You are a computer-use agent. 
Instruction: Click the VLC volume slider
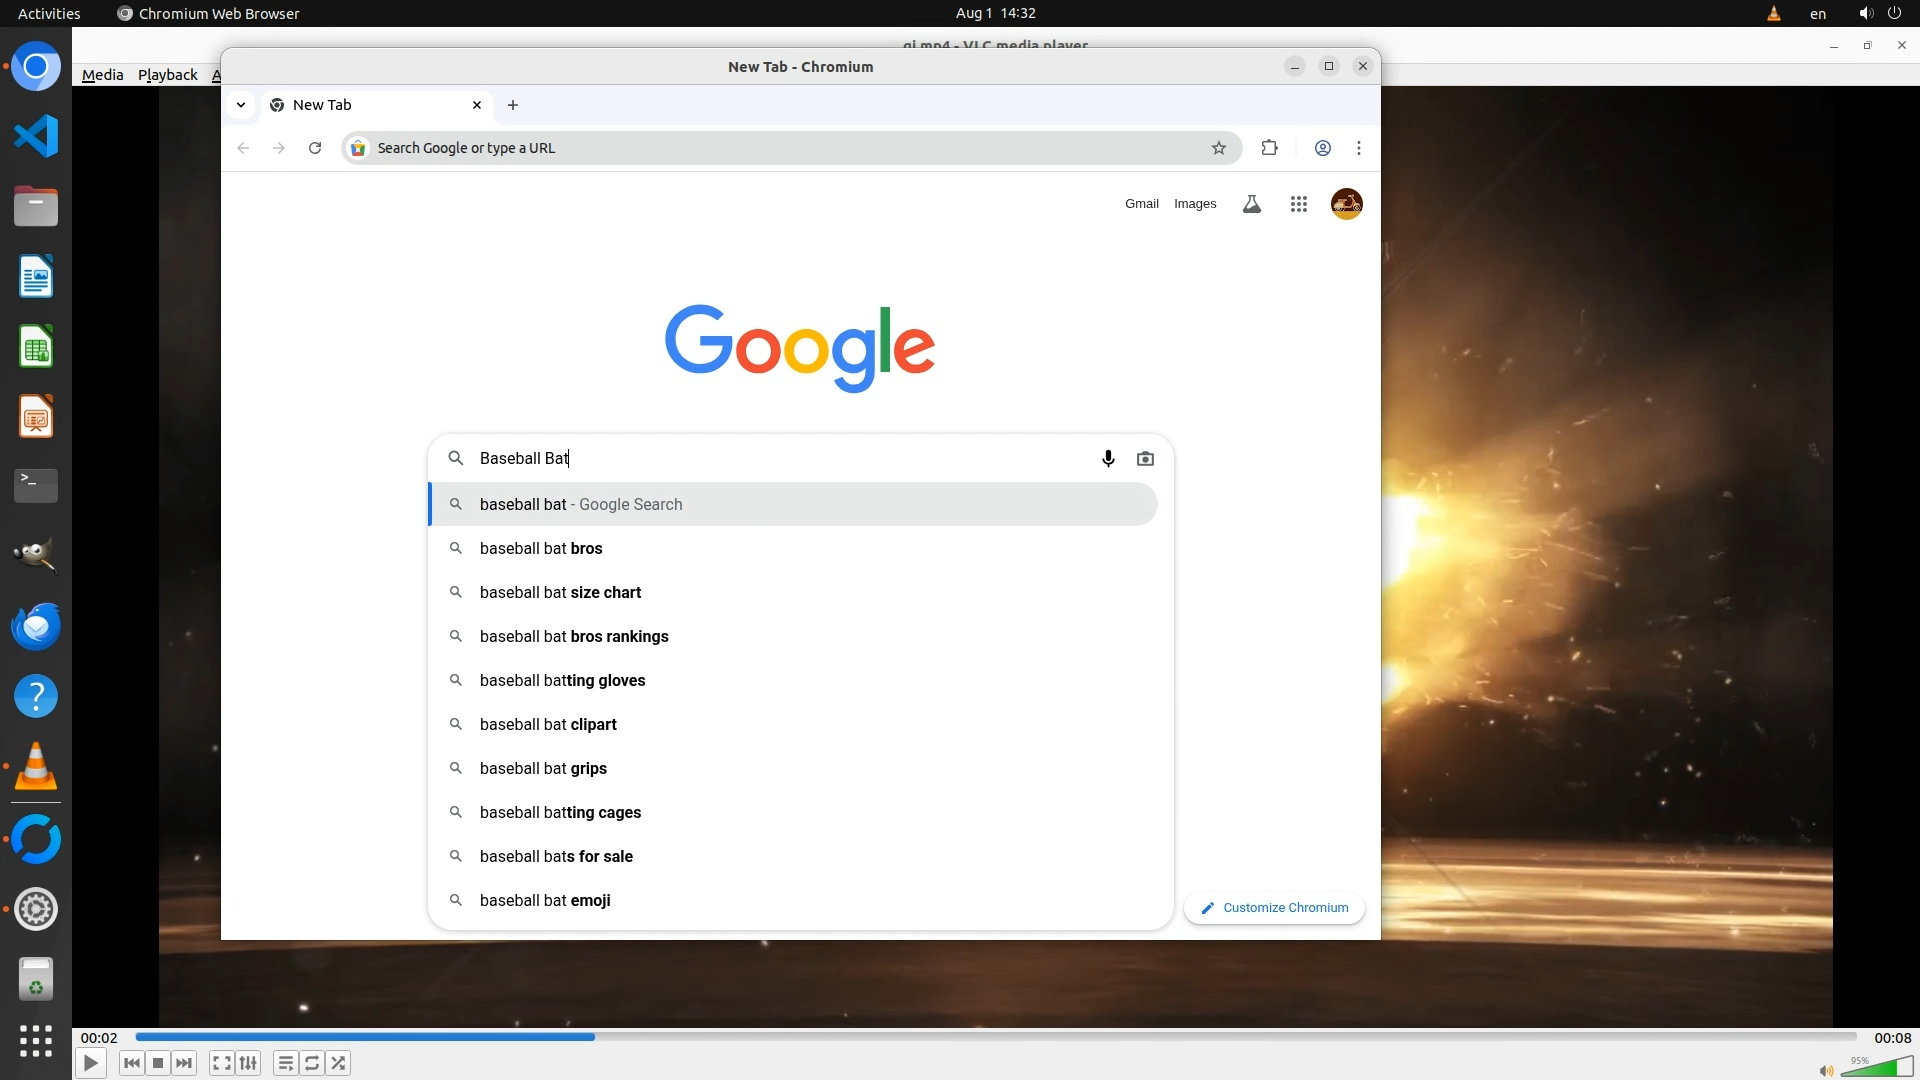(1876, 1068)
